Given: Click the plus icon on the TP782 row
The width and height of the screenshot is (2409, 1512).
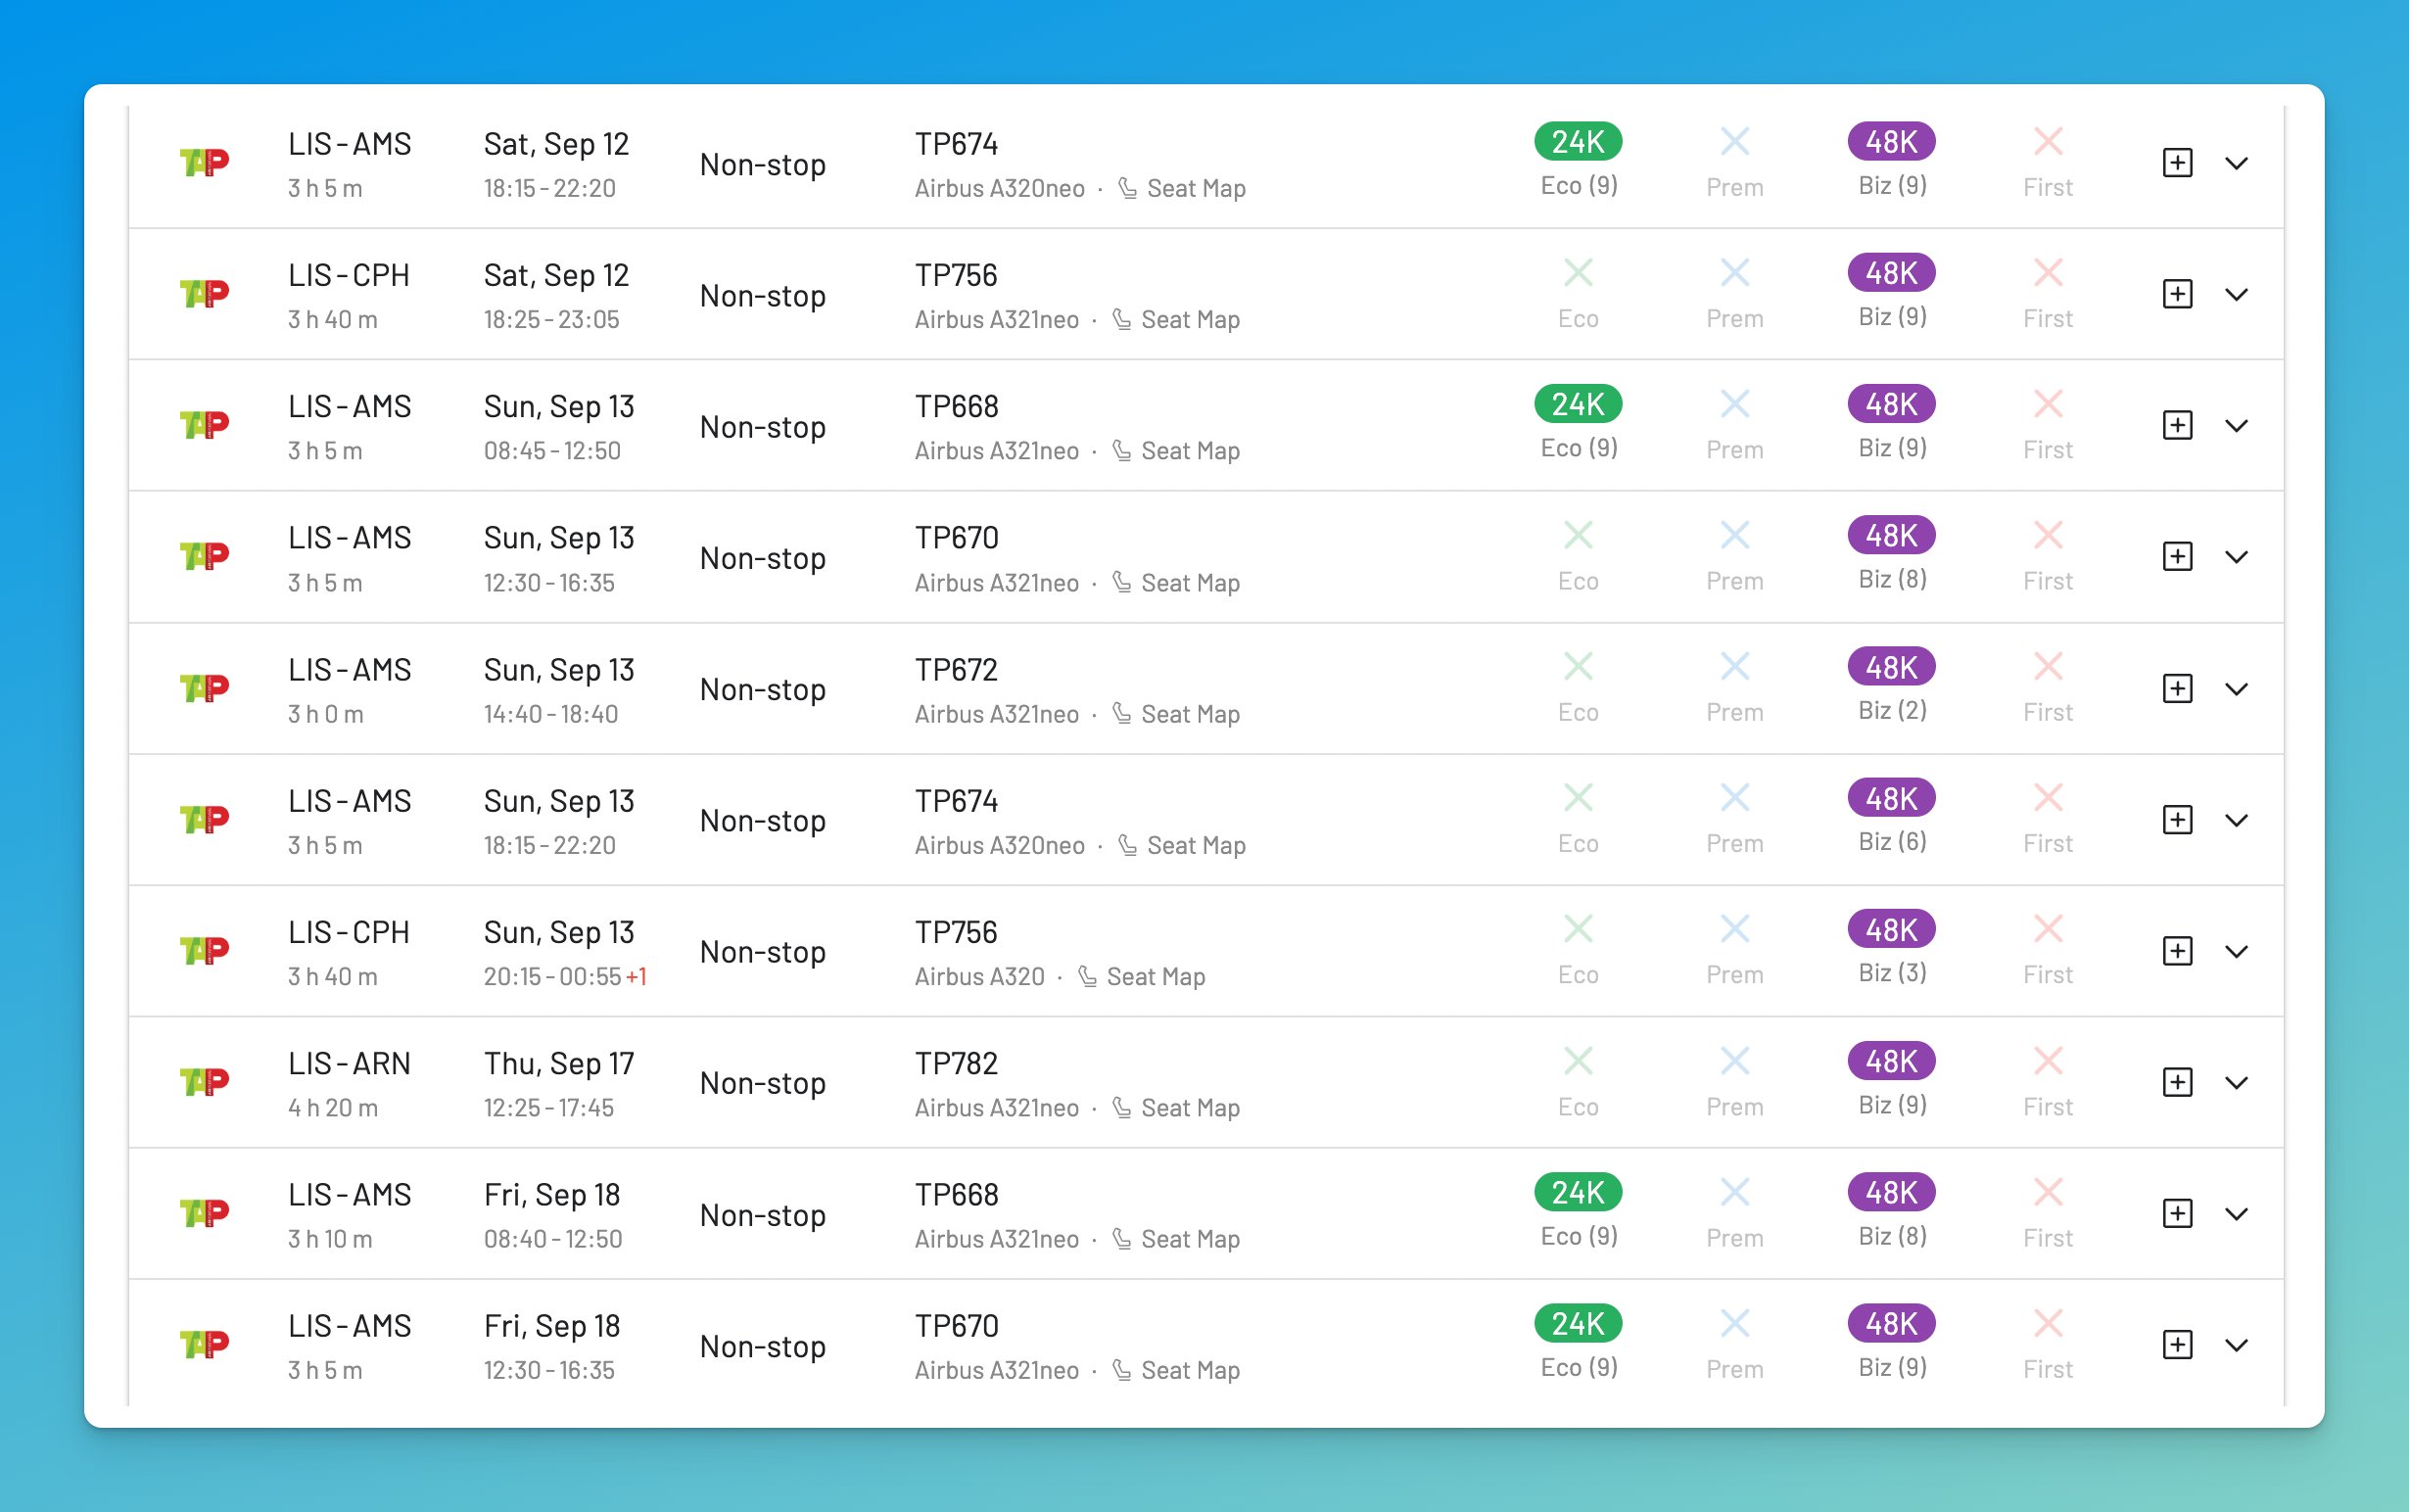Looking at the screenshot, I should coord(2177,1082).
